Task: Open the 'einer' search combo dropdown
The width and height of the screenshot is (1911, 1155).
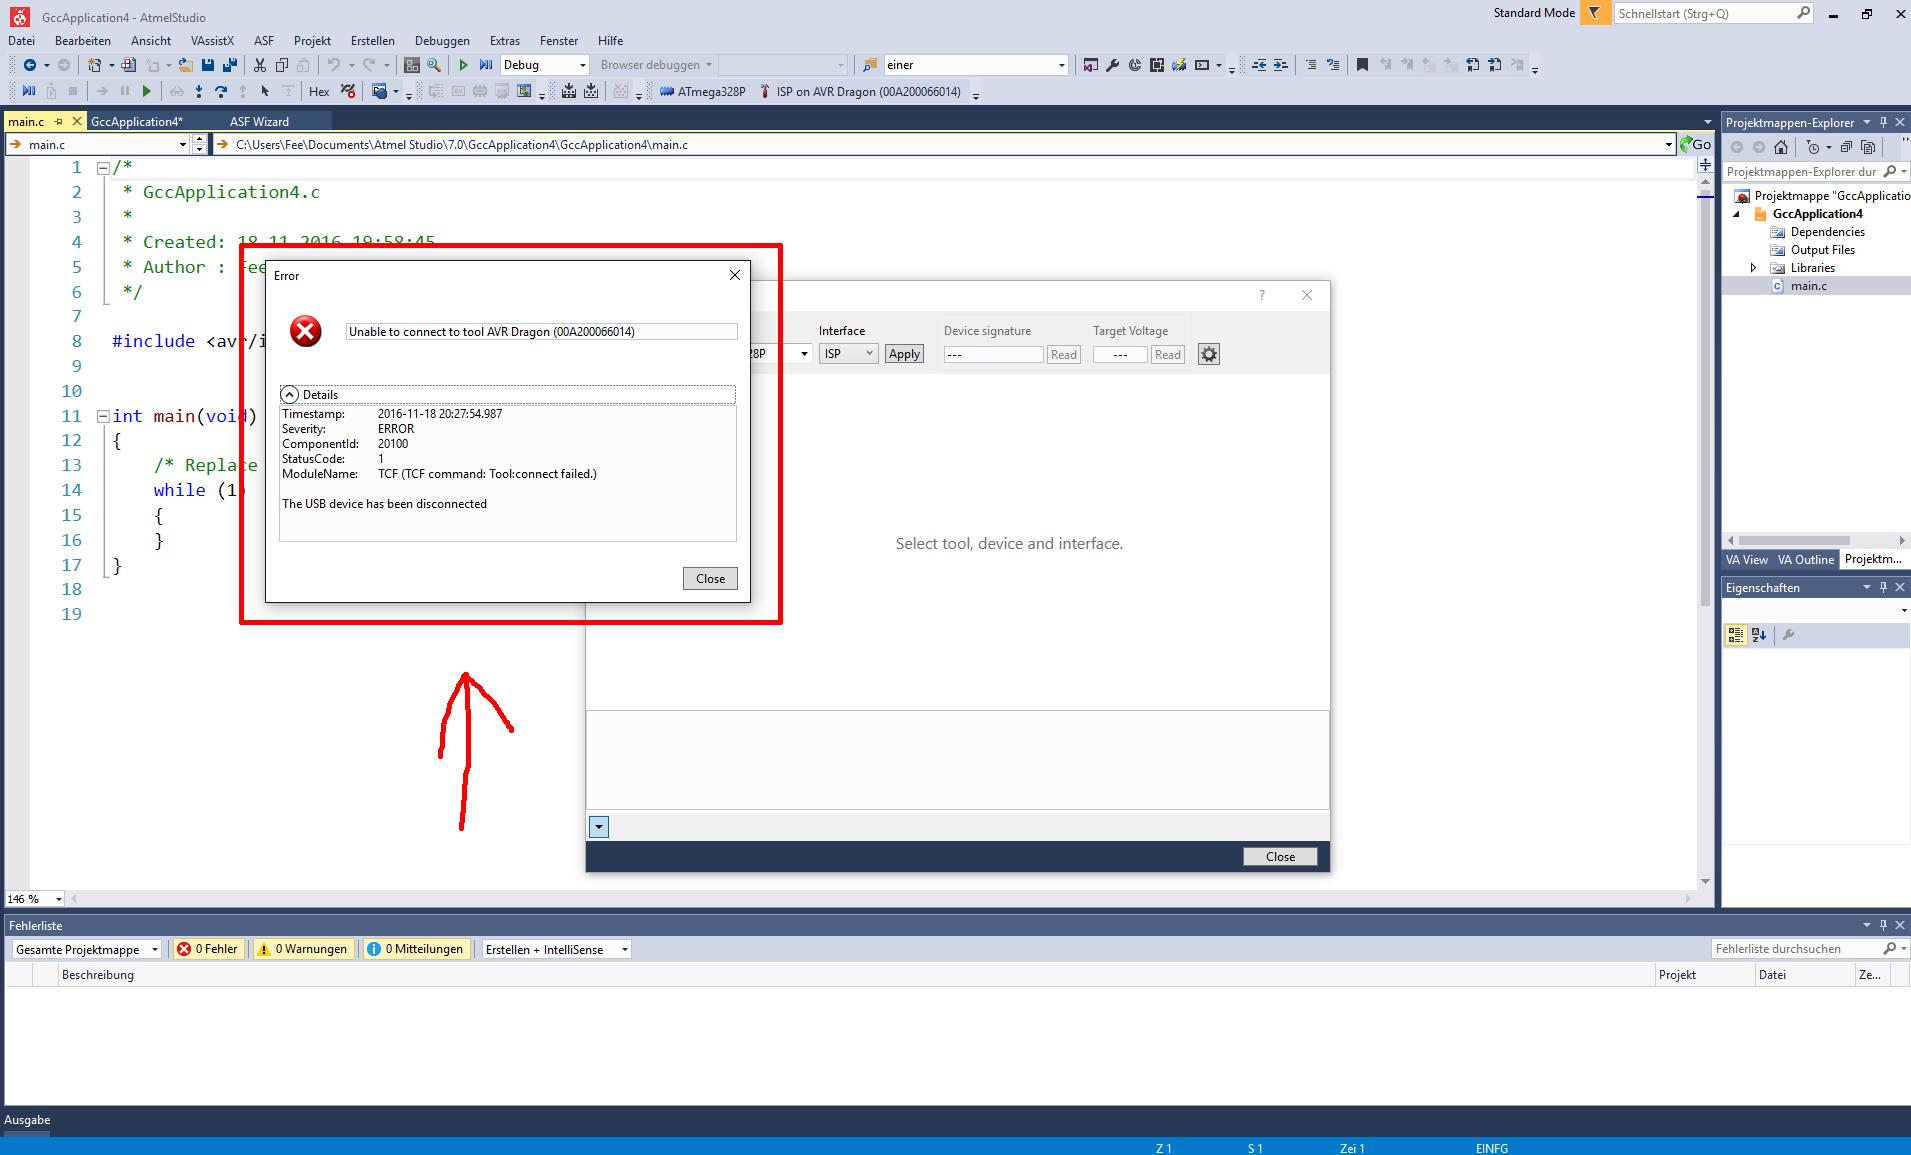Action: (x=1062, y=65)
